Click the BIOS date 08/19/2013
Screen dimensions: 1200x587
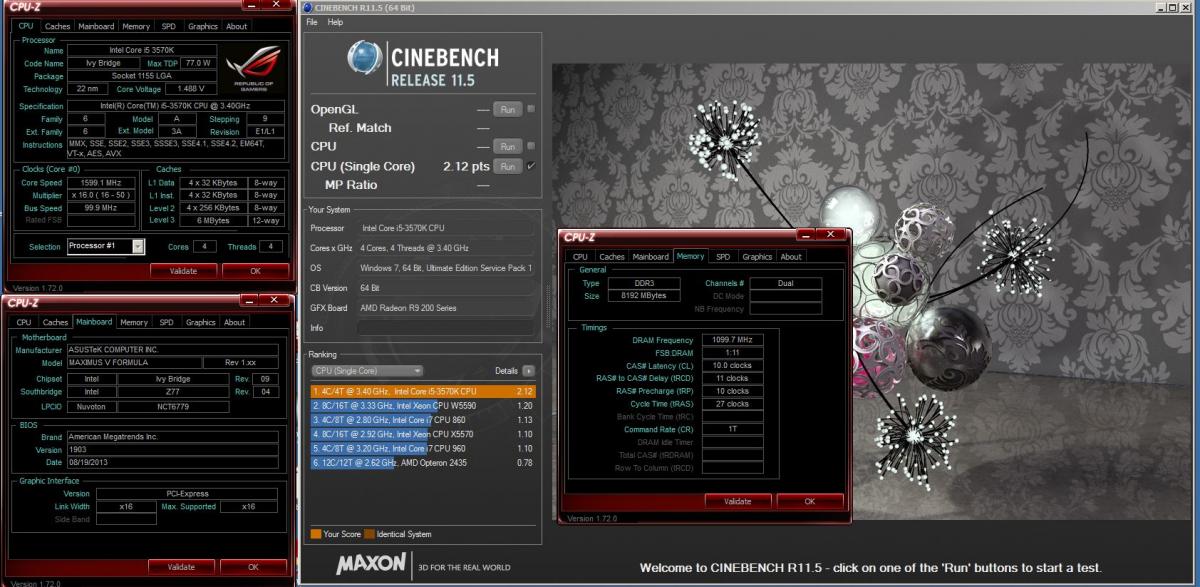coord(172,462)
